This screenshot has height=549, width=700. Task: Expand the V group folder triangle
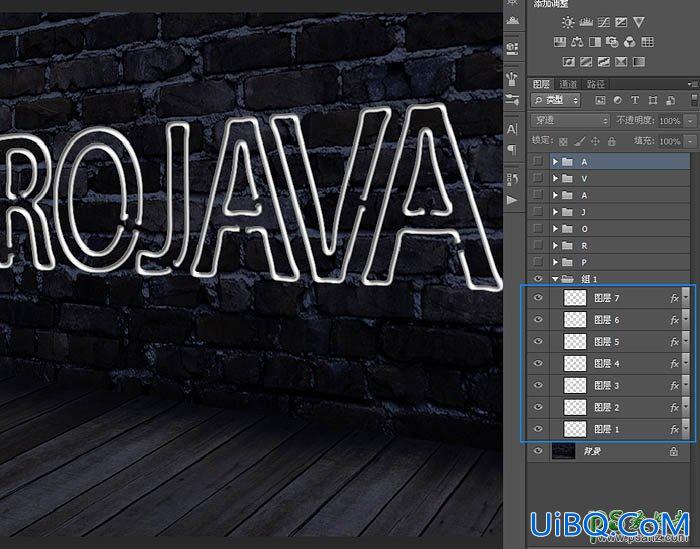[x=555, y=179]
